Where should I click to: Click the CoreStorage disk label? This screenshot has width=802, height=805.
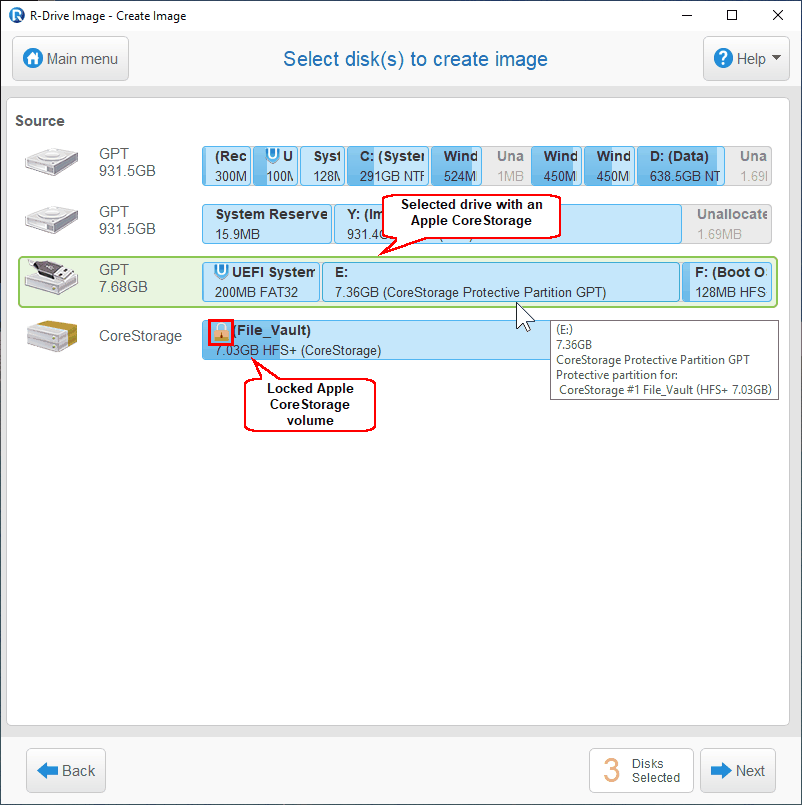click(x=140, y=336)
